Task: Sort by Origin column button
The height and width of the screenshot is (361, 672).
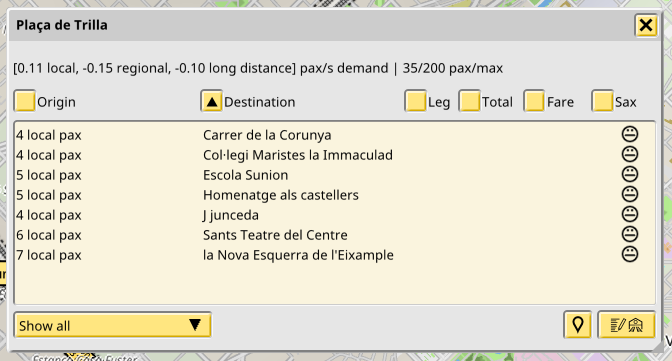Action: click(24, 101)
